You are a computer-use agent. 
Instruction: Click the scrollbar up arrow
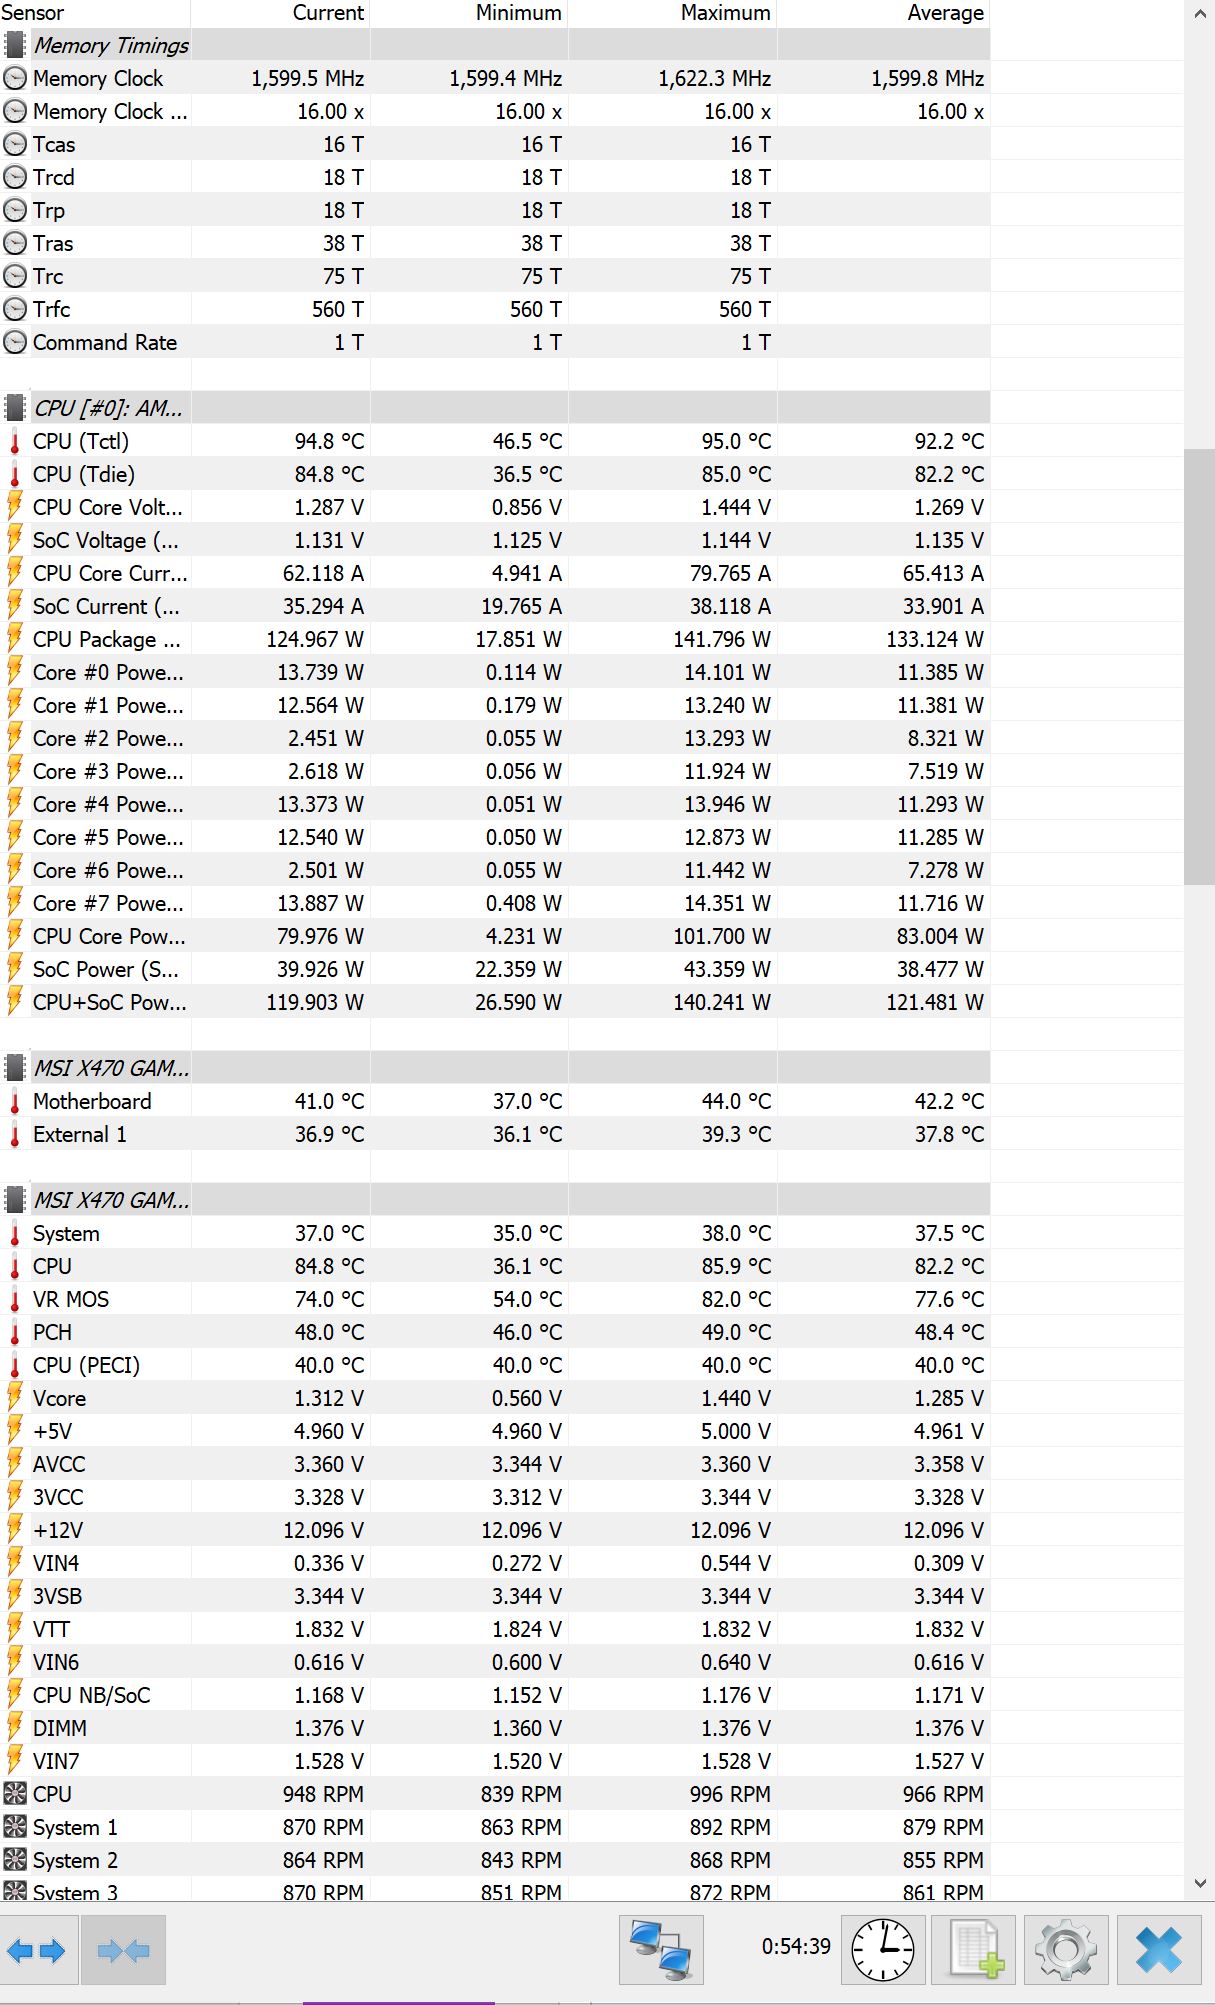click(x=1200, y=14)
